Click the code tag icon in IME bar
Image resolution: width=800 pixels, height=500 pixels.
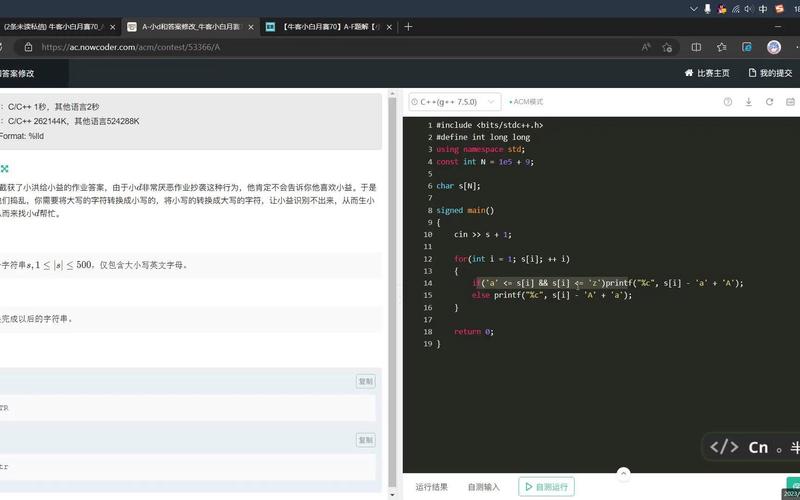click(x=724, y=447)
